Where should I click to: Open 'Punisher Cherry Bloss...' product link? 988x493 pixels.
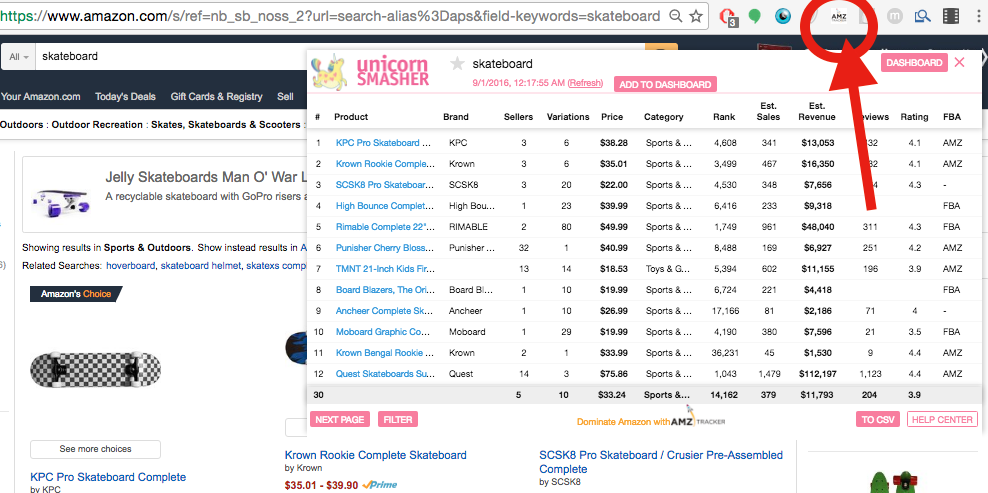[x=385, y=248]
